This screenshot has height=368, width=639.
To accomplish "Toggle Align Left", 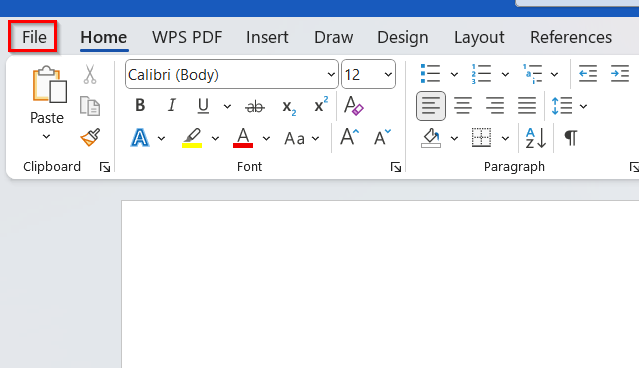I will pyautogui.click(x=431, y=106).
